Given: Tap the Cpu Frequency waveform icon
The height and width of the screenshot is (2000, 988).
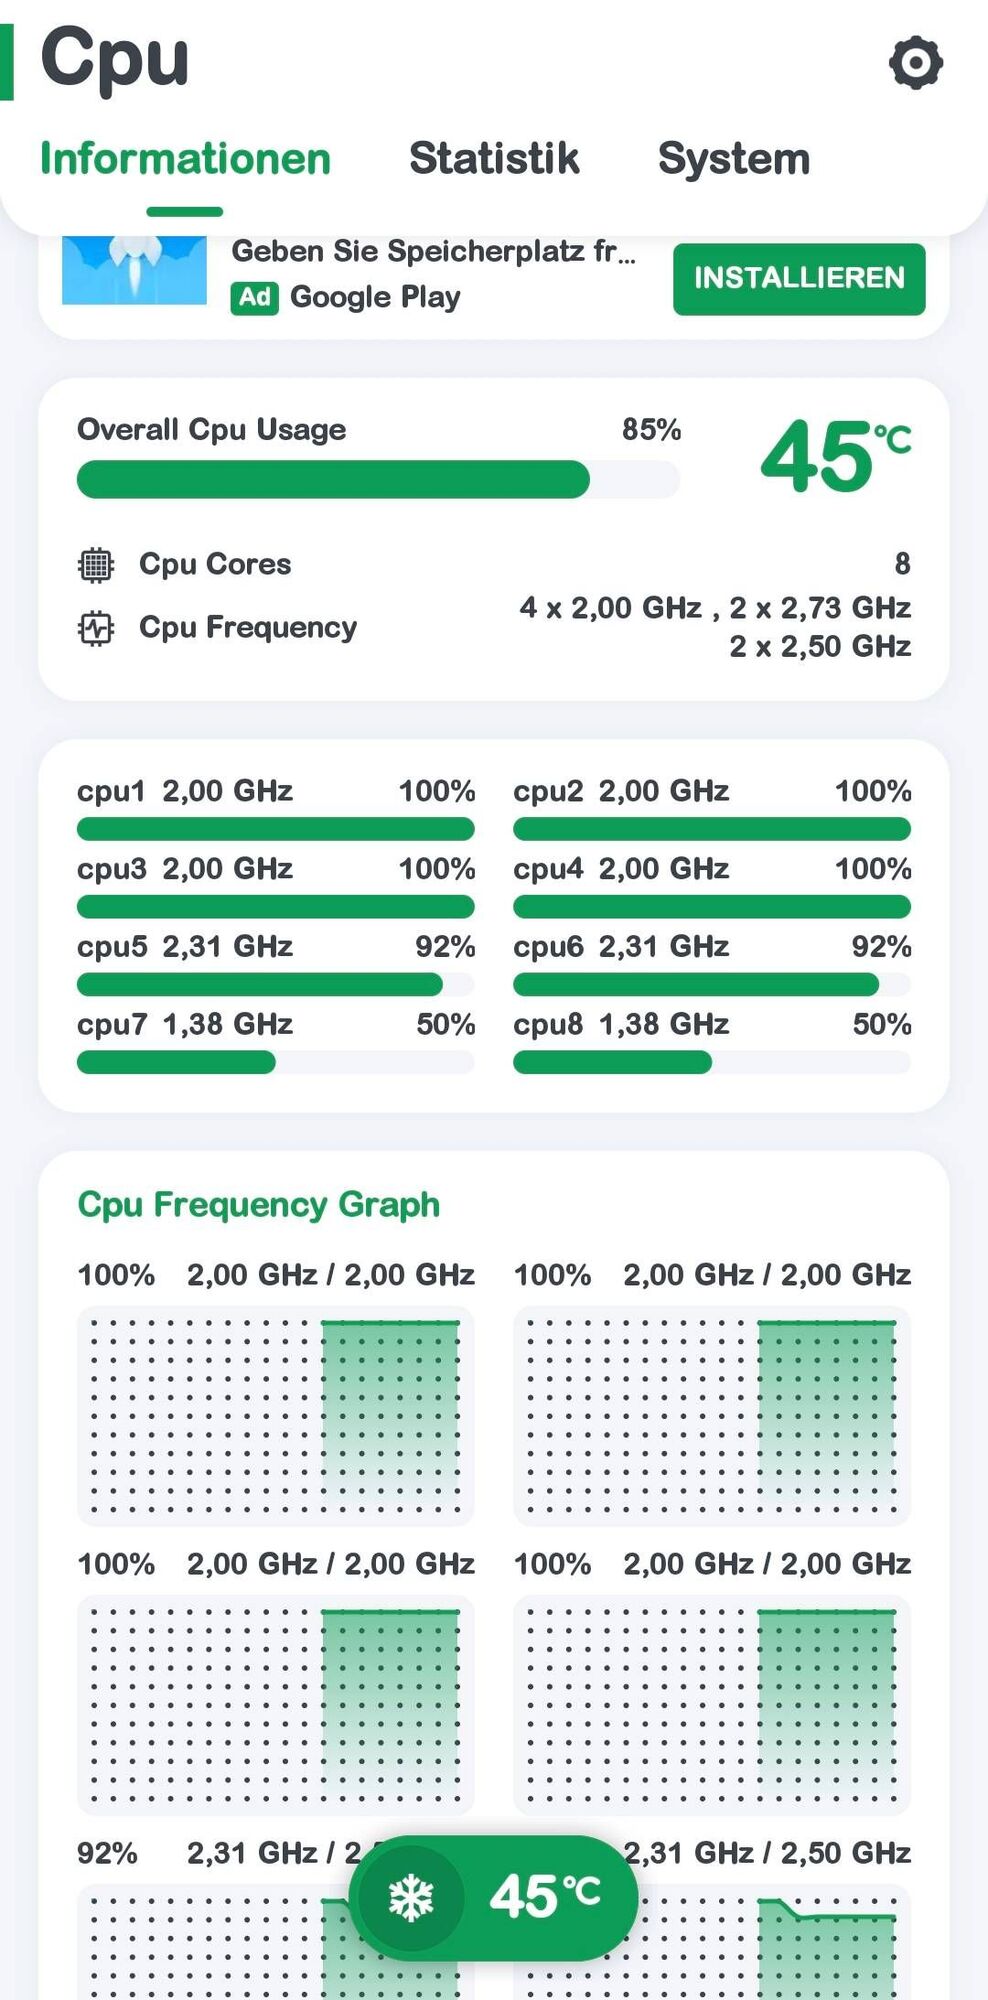Looking at the screenshot, I should click(96, 628).
